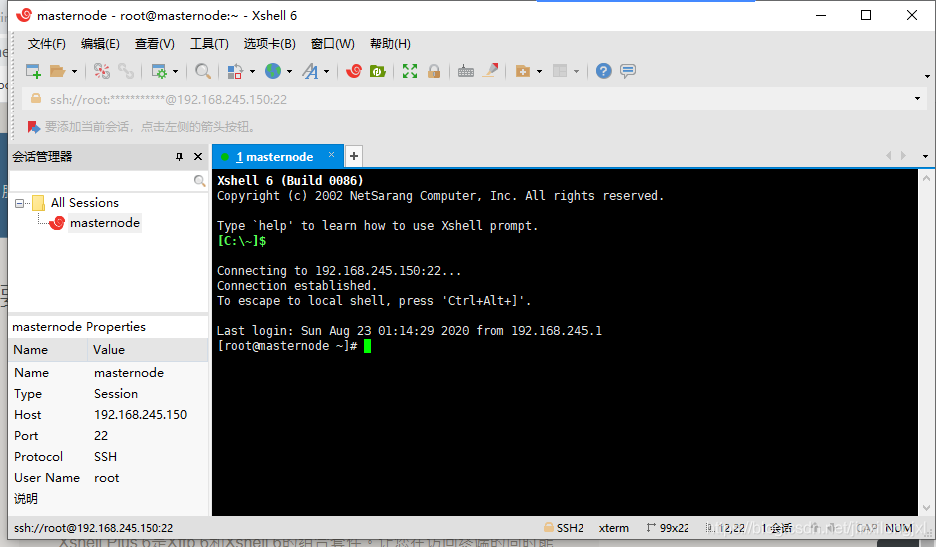936x547 pixels.
Task: Open session Properties gear icon
Action: pos(159,71)
